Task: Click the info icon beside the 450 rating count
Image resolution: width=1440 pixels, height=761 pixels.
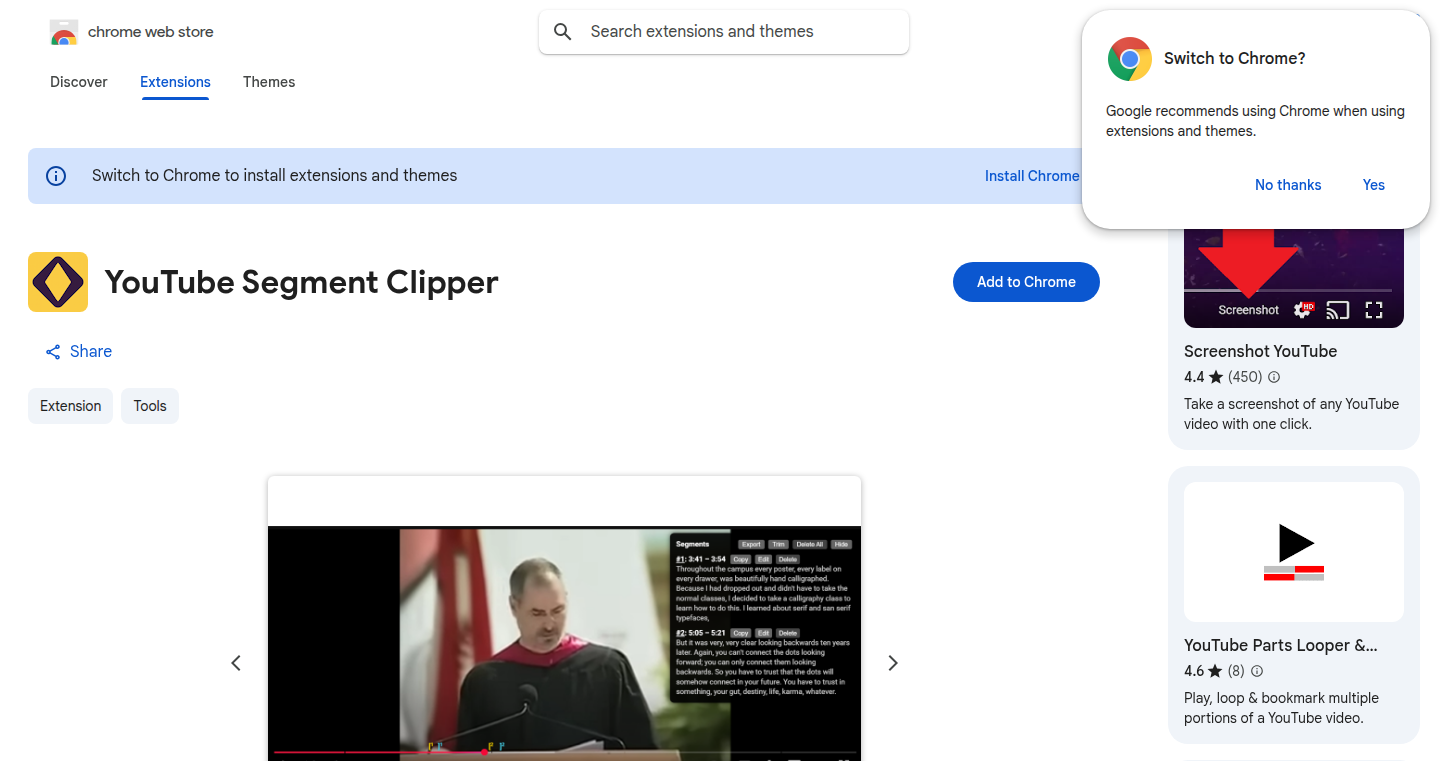Action: (1274, 377)
